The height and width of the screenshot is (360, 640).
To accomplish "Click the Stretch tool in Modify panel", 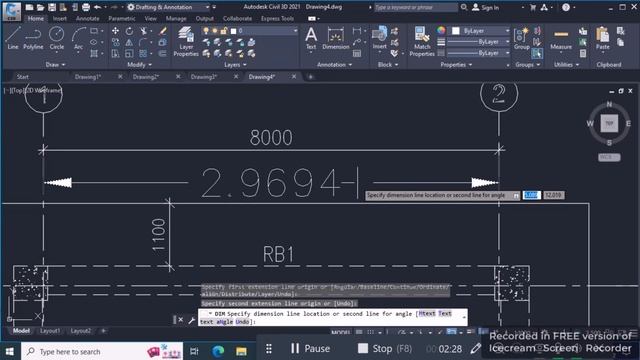I will (x=116, y=53).
